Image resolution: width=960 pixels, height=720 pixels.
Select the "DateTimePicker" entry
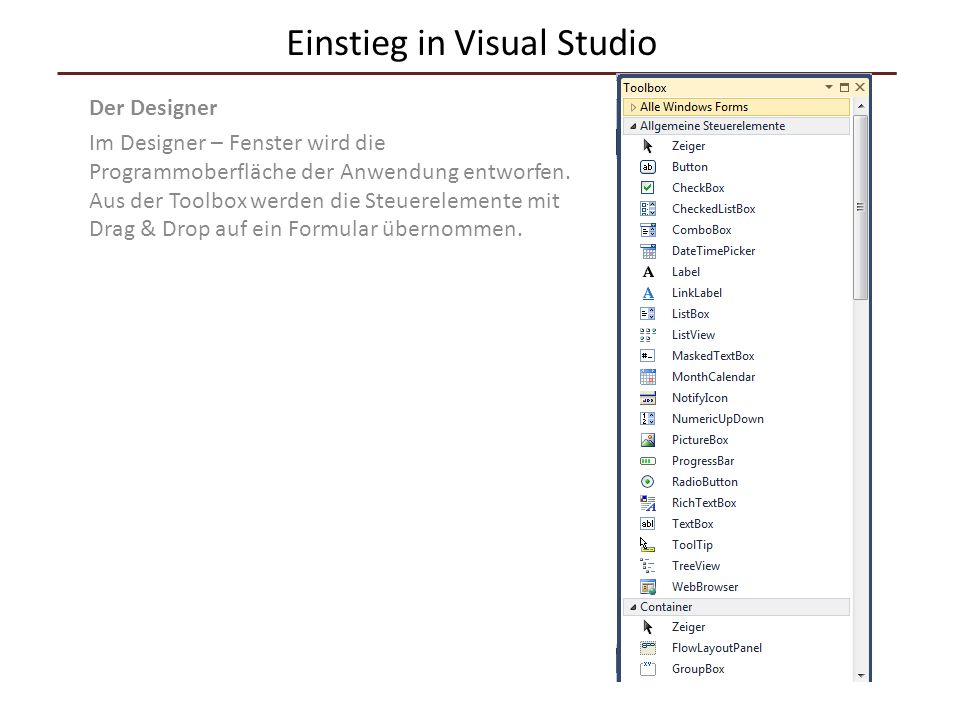[713, 251]
